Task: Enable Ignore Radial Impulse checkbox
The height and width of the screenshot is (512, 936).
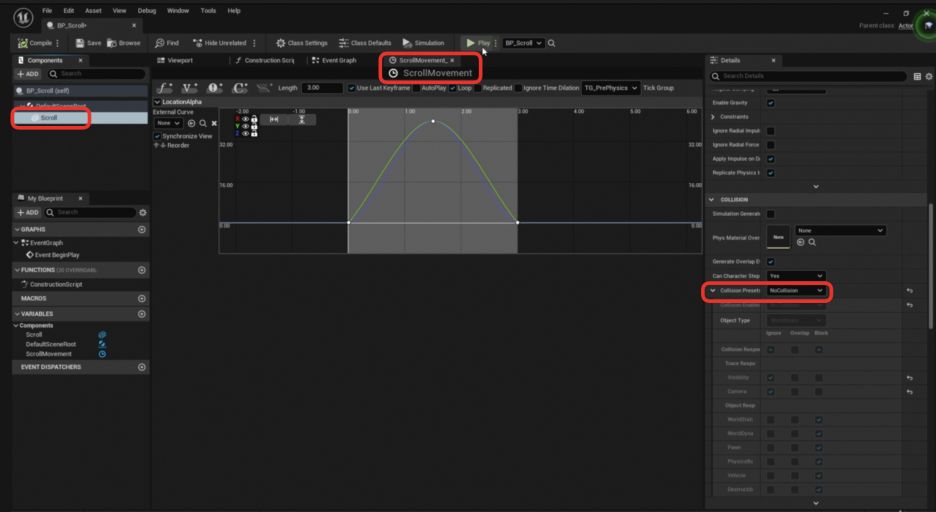Action: click(771, 131)
